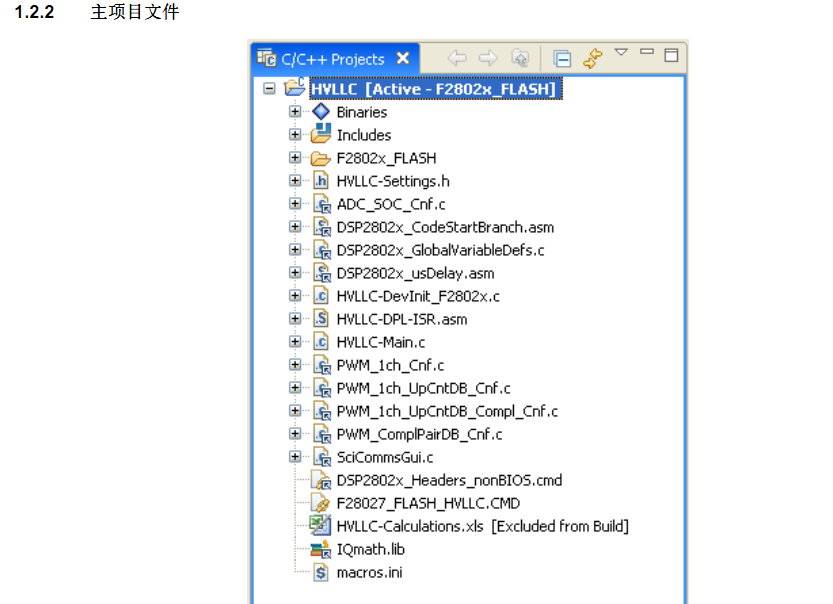Open the view menu triangle

click(x=621, y=52)
